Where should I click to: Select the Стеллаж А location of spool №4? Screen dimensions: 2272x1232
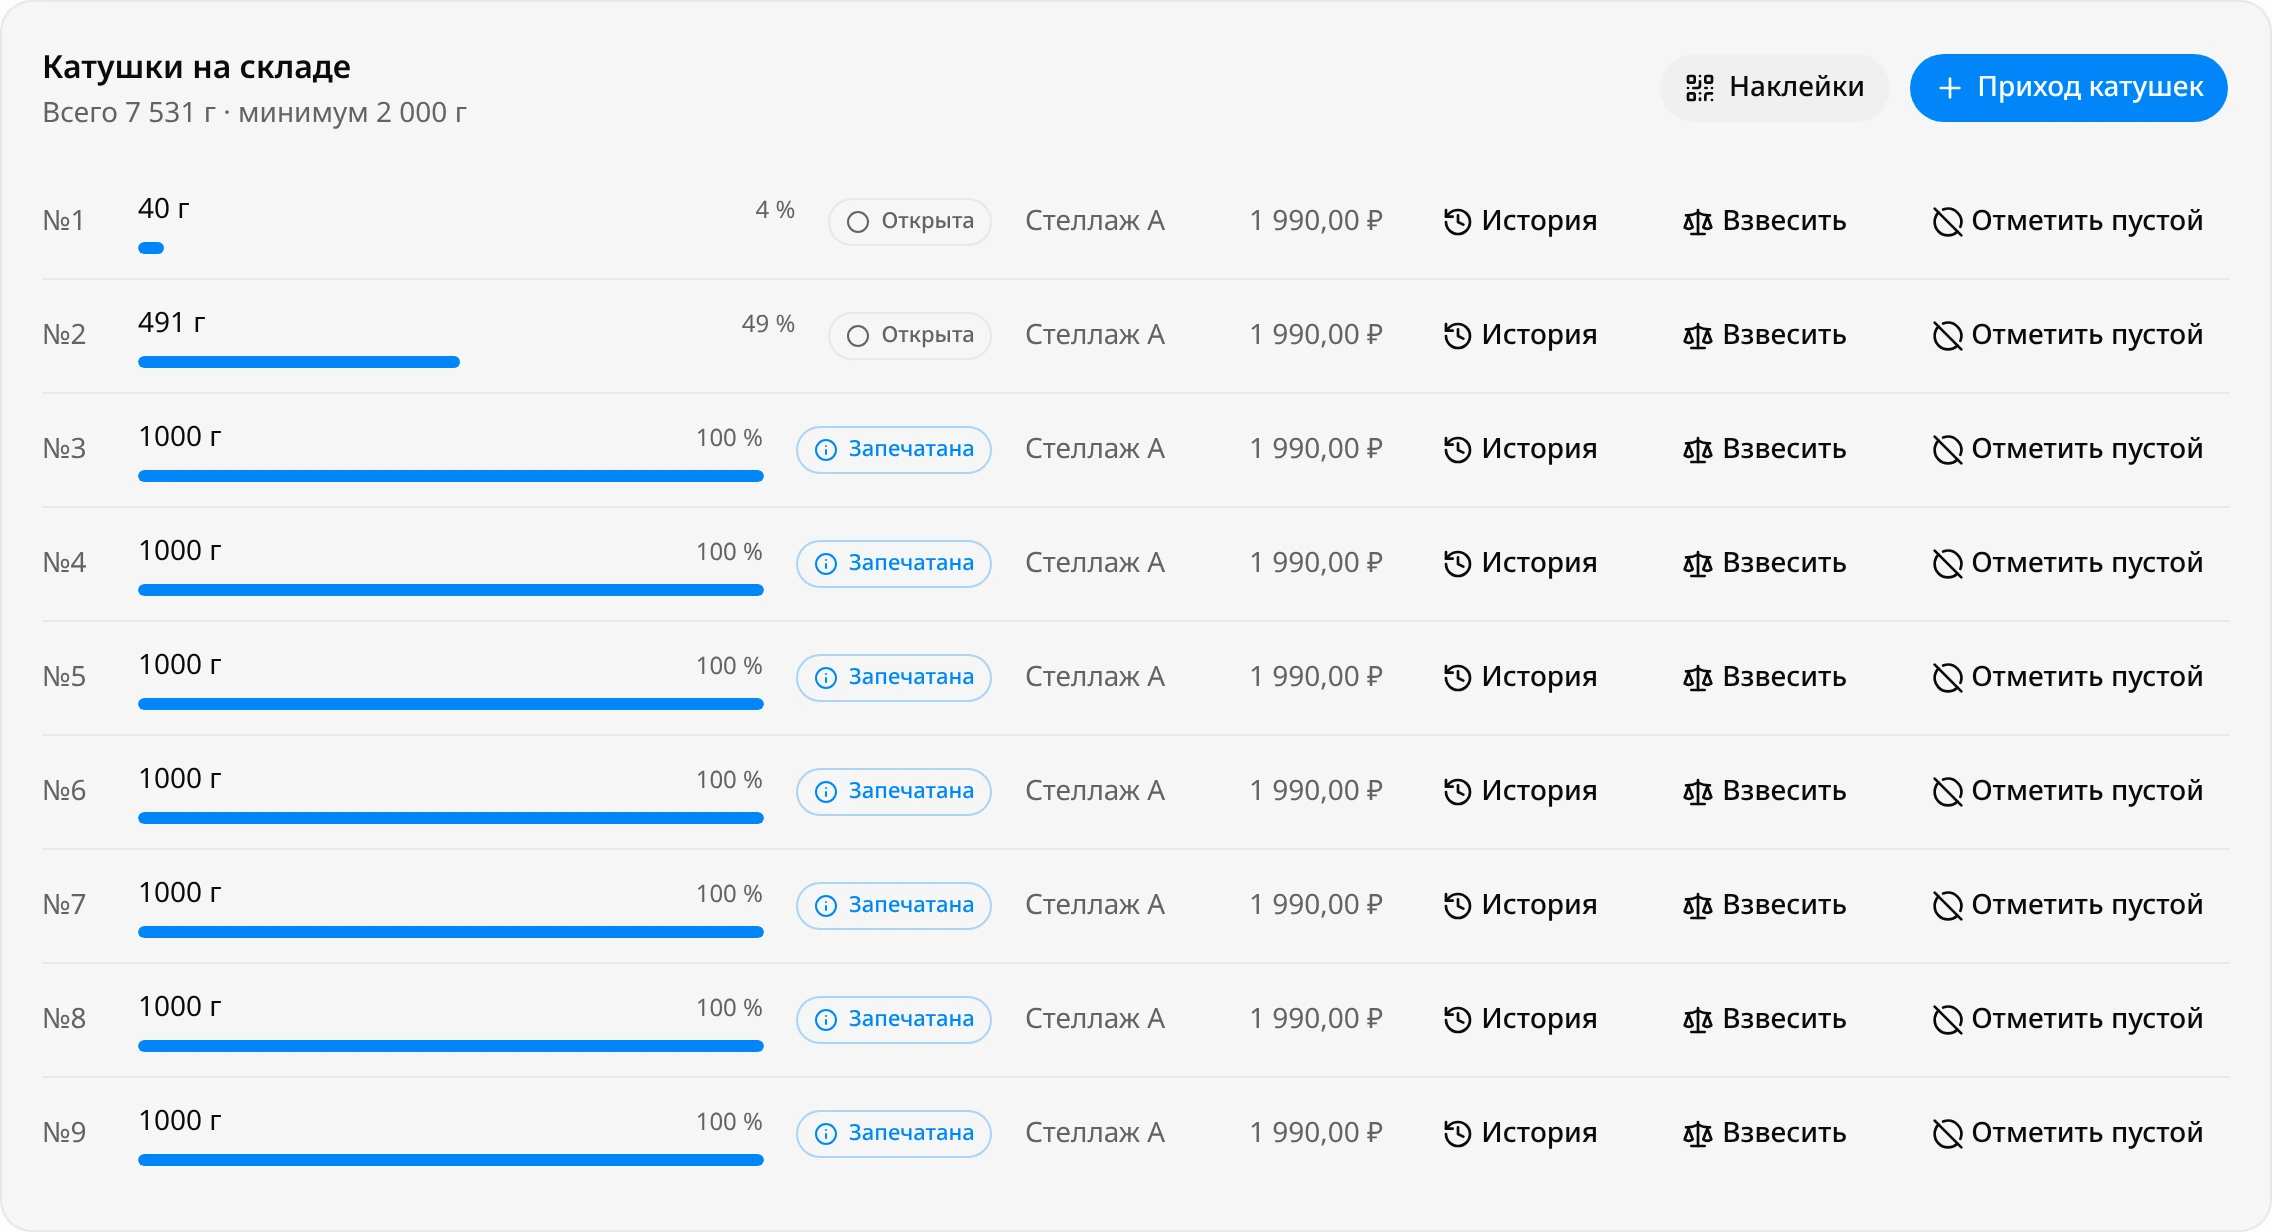(1095, 563)
